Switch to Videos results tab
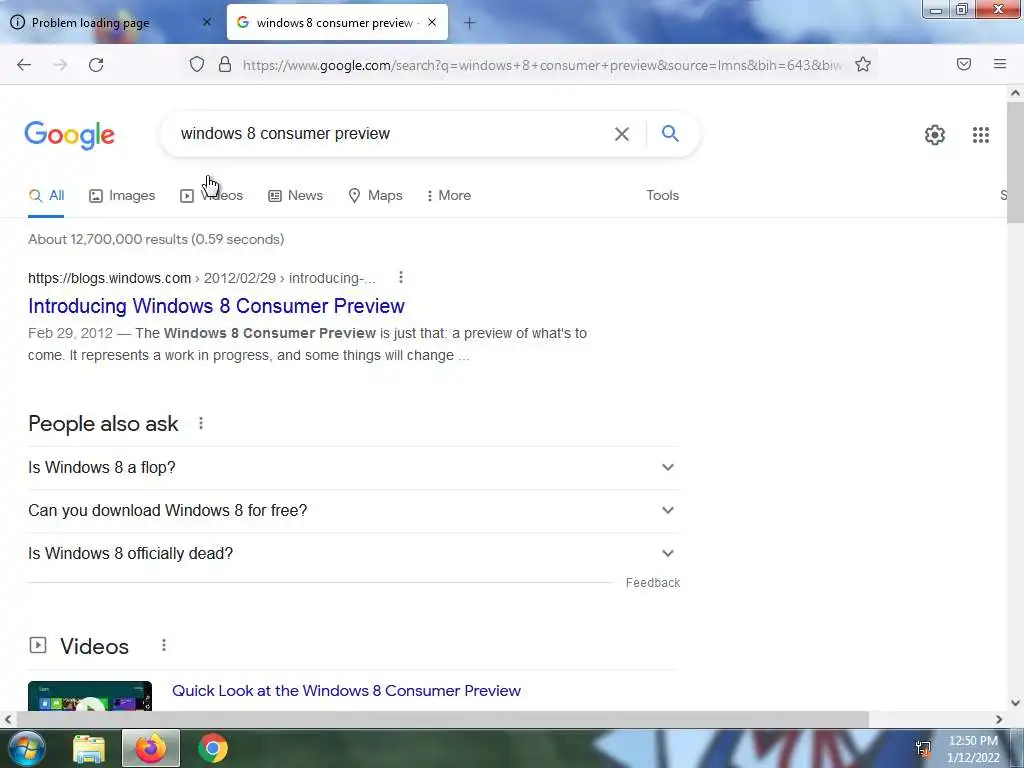 [212, 195]
